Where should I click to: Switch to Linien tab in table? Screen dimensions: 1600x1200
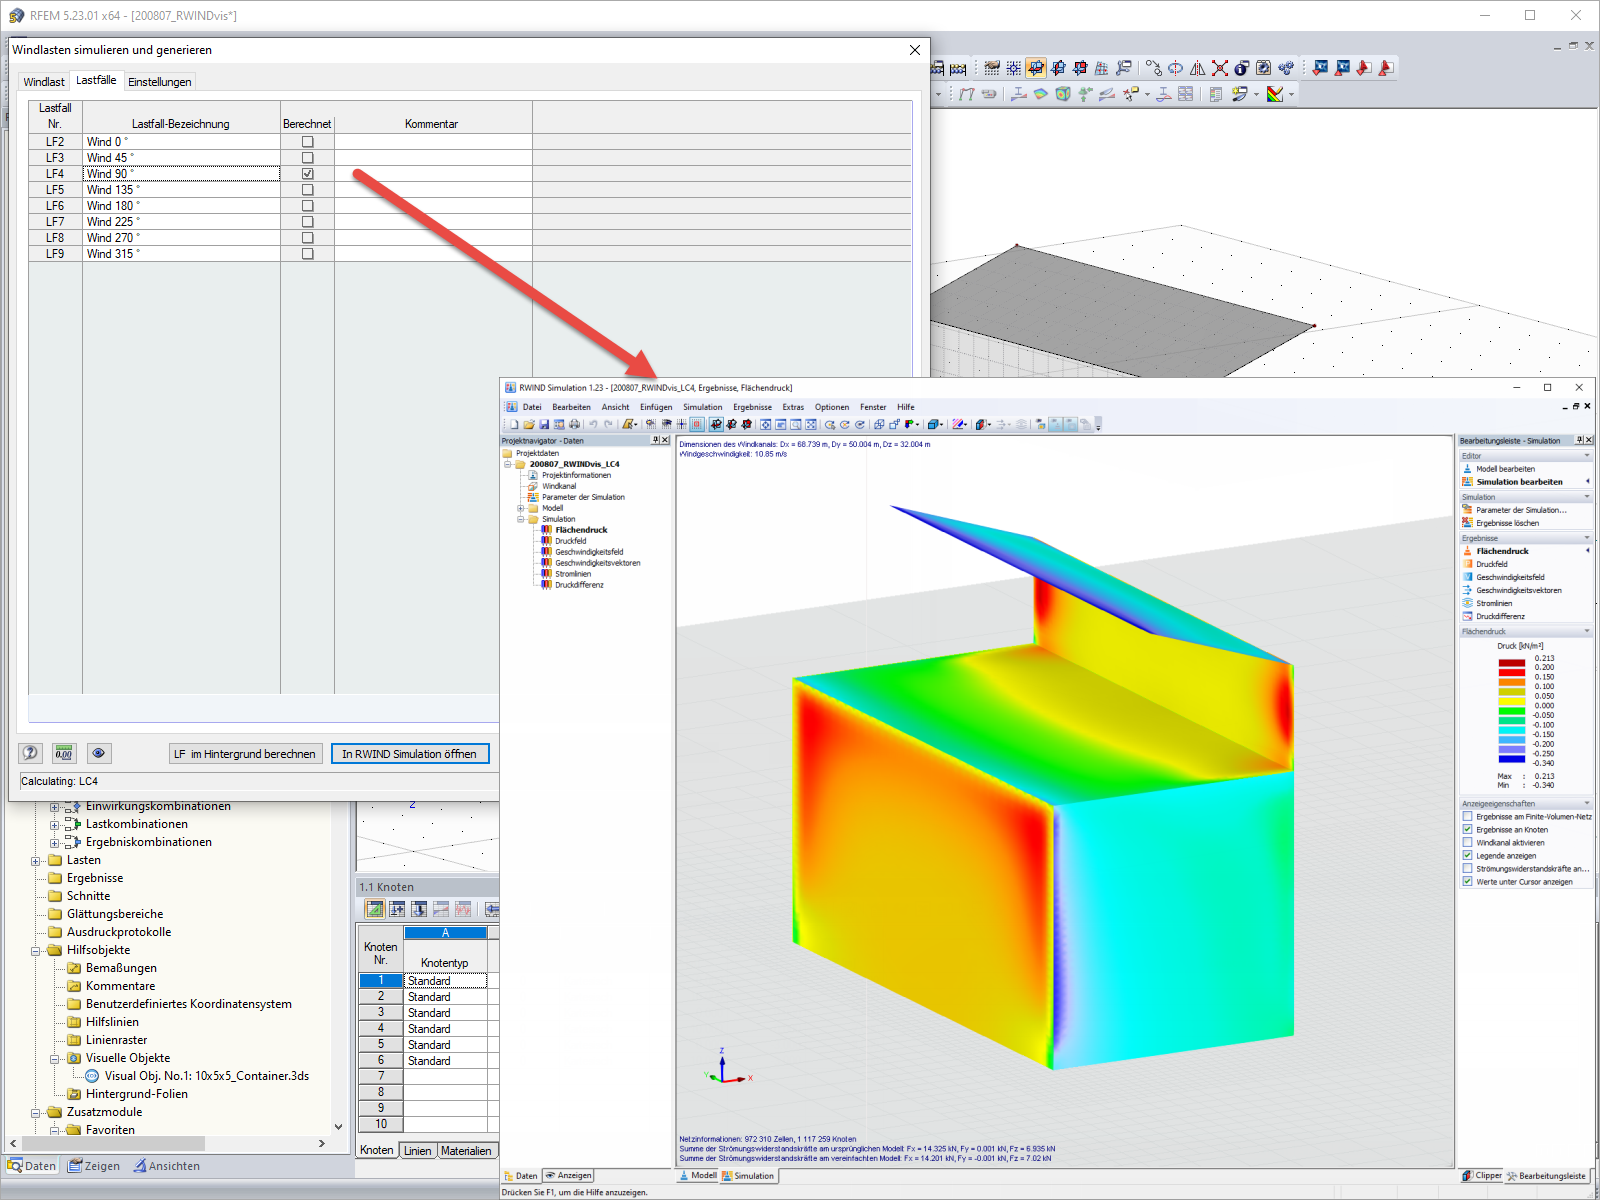[418, 1151]
